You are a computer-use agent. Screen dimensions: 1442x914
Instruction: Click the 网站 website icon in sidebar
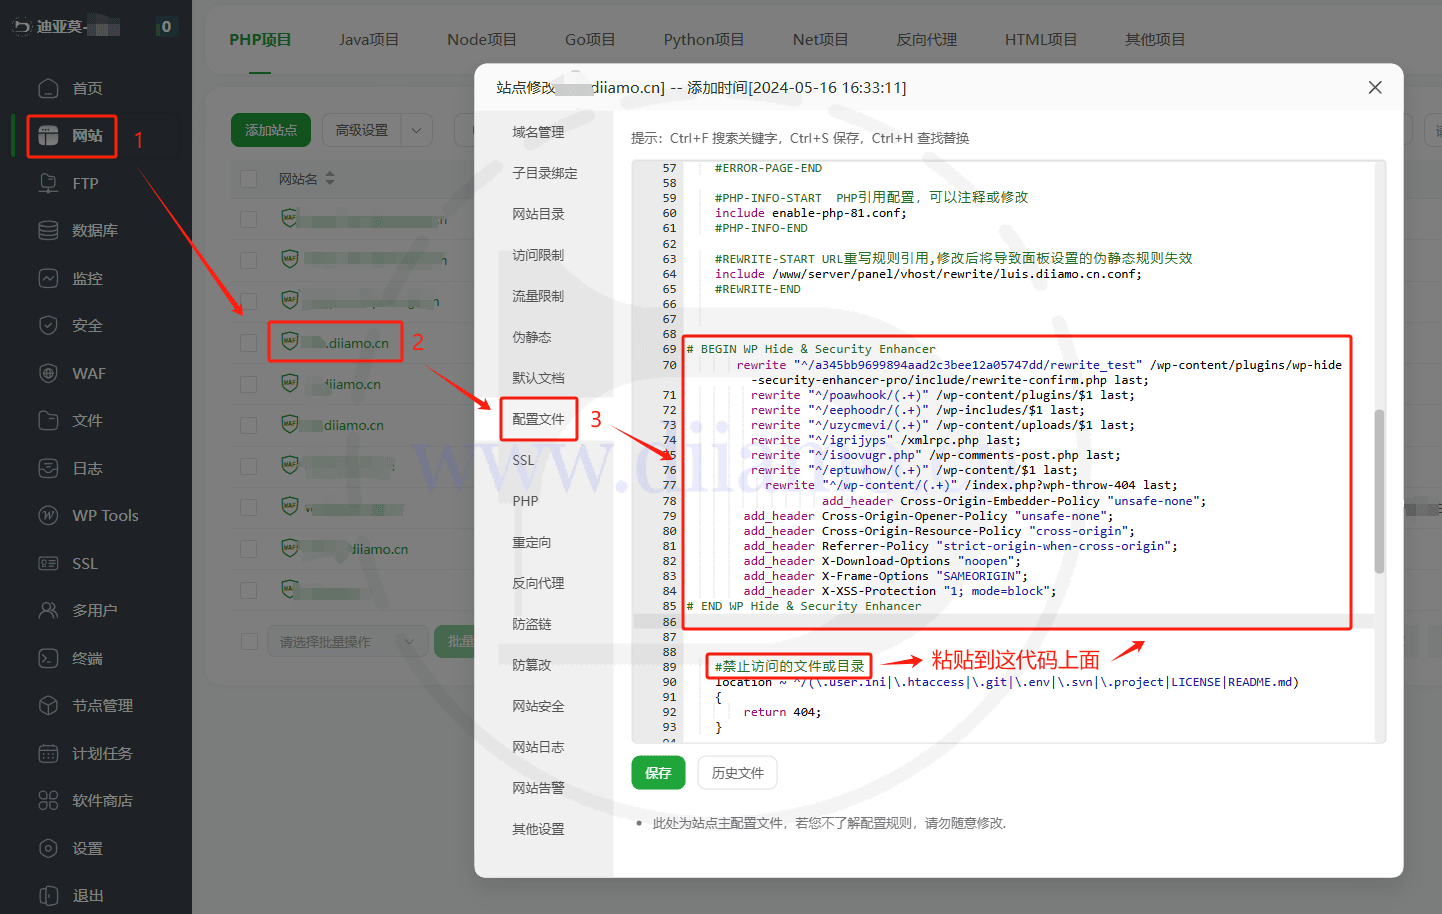(48, 136)
